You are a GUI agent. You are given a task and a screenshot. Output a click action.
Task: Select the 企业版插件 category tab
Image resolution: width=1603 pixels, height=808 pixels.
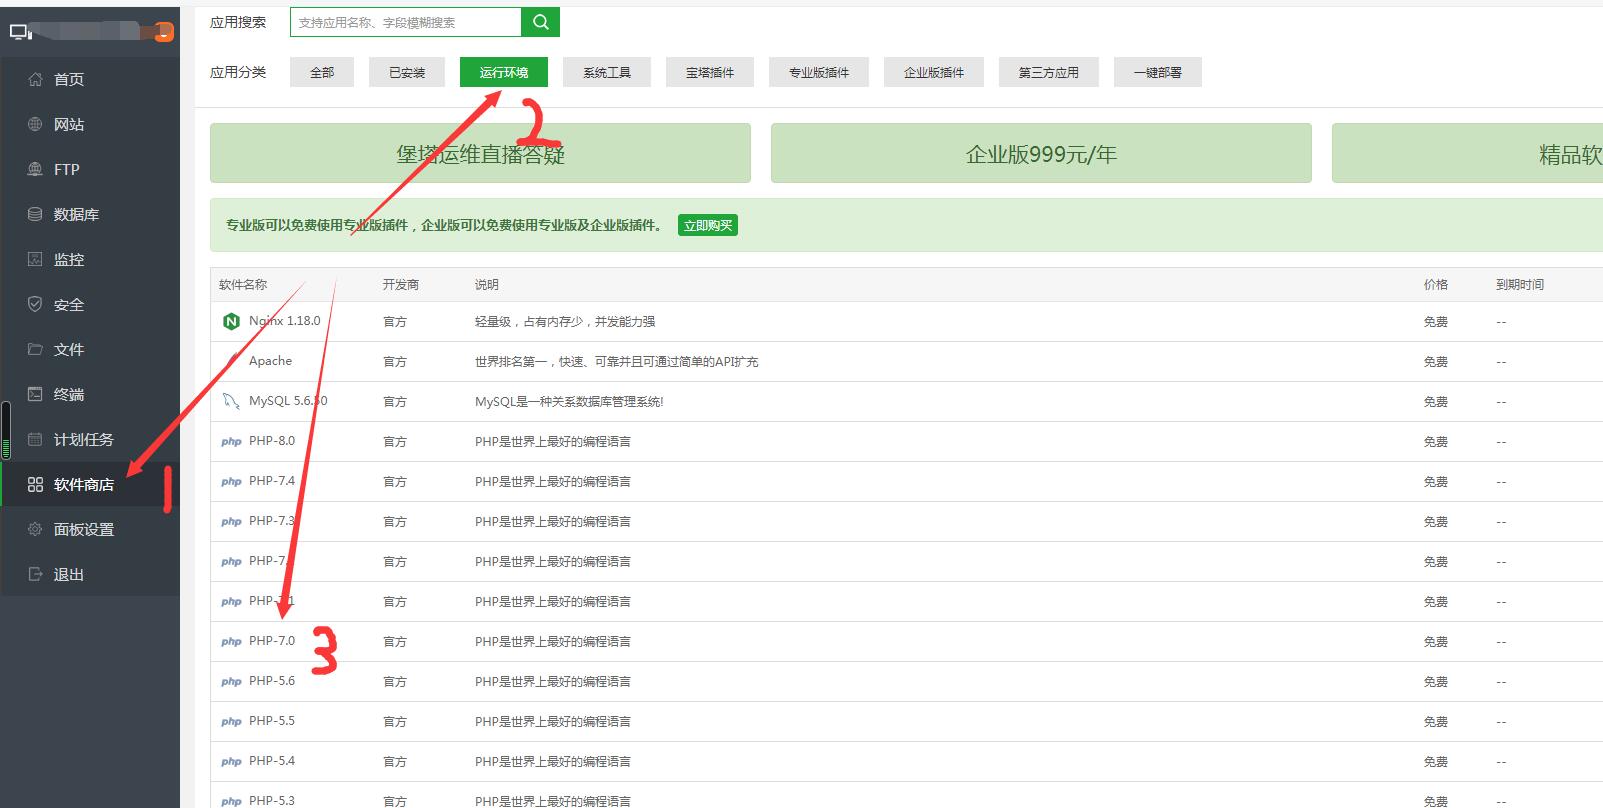(x=934, y=72)
